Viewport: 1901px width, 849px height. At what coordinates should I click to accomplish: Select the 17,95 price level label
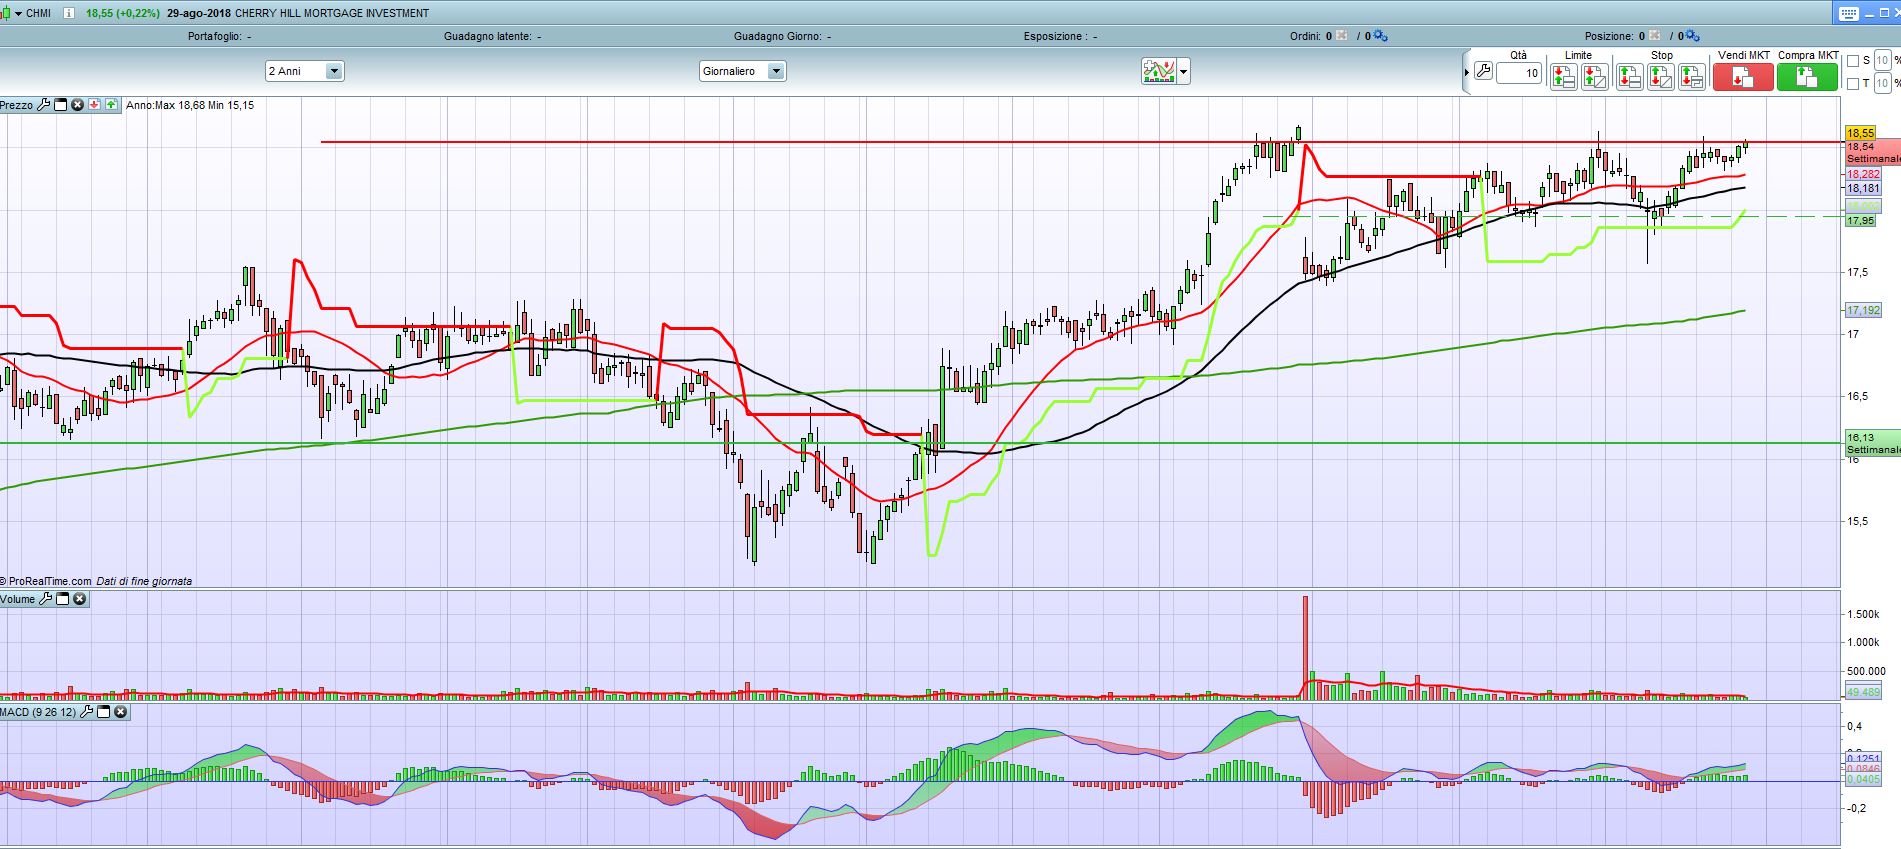click(x=1860, y=220)
